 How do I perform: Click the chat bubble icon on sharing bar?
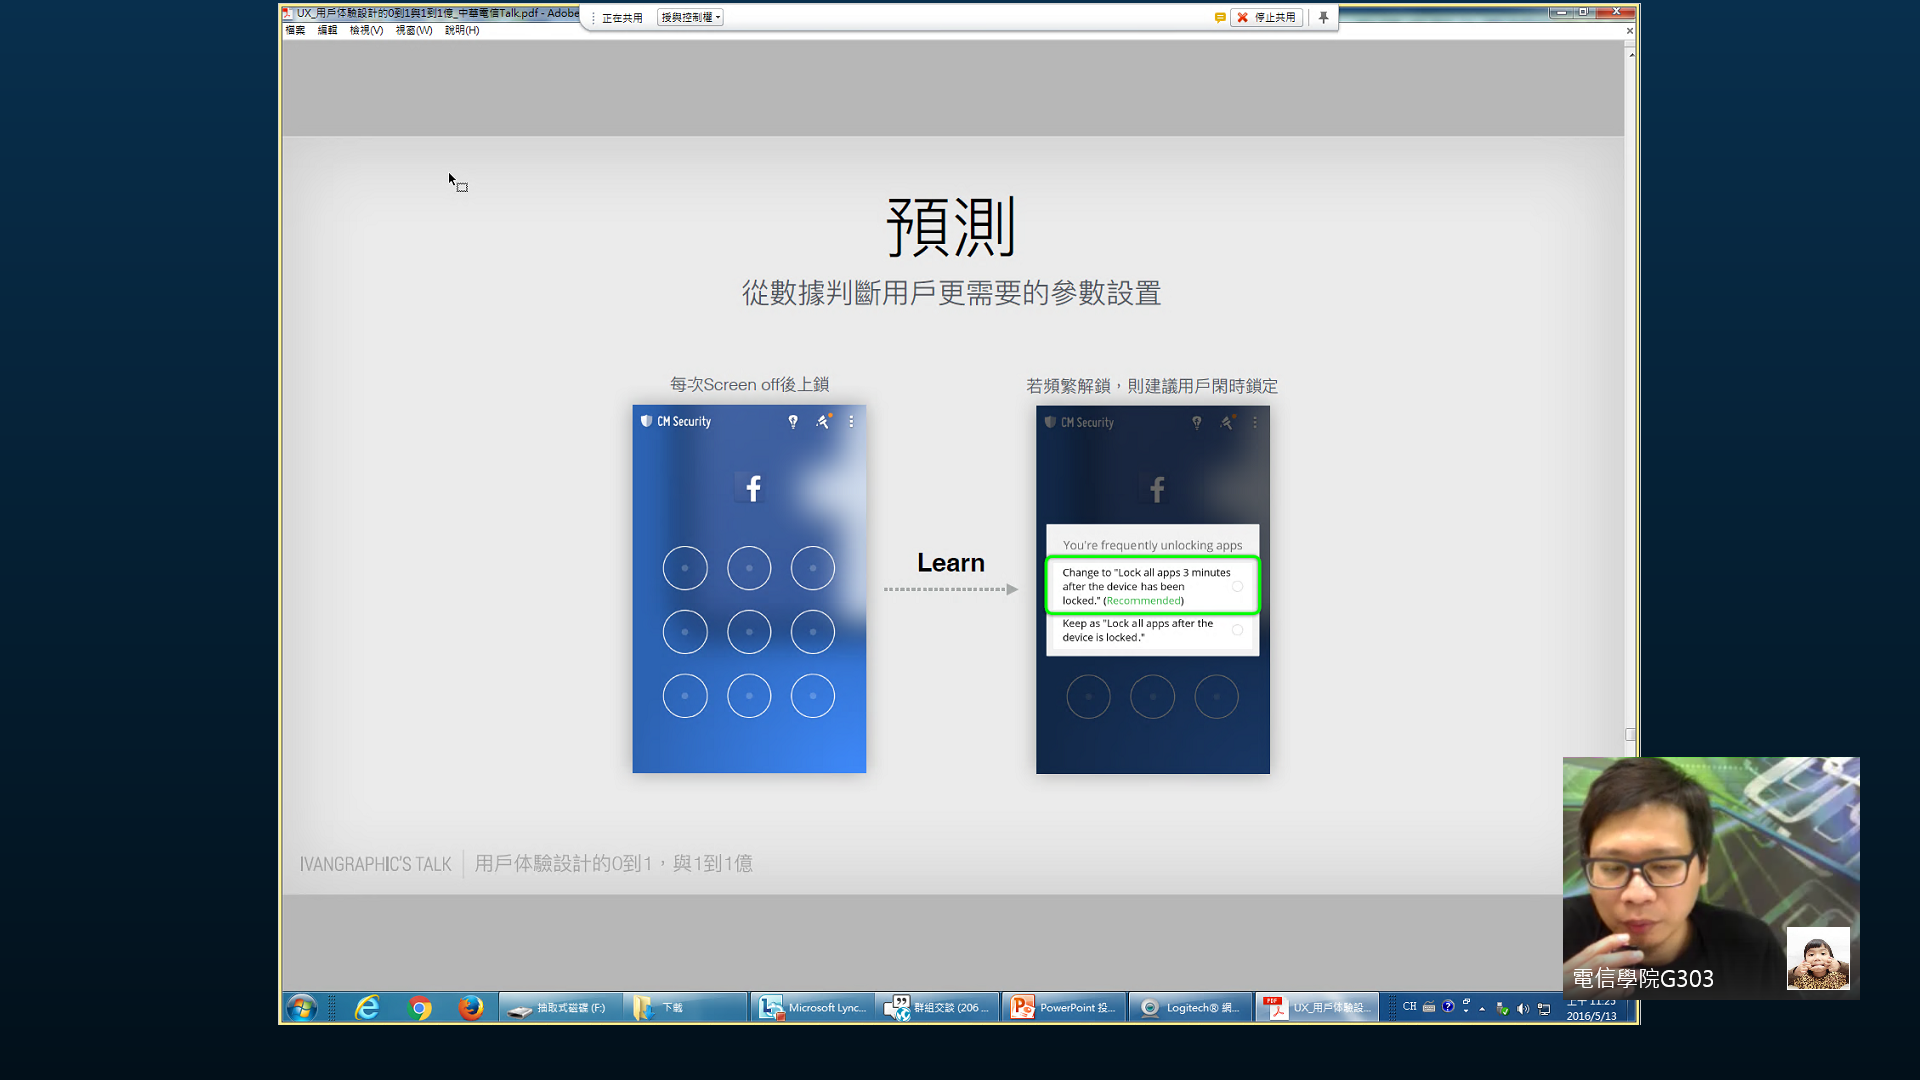(x=1220, y=17)
